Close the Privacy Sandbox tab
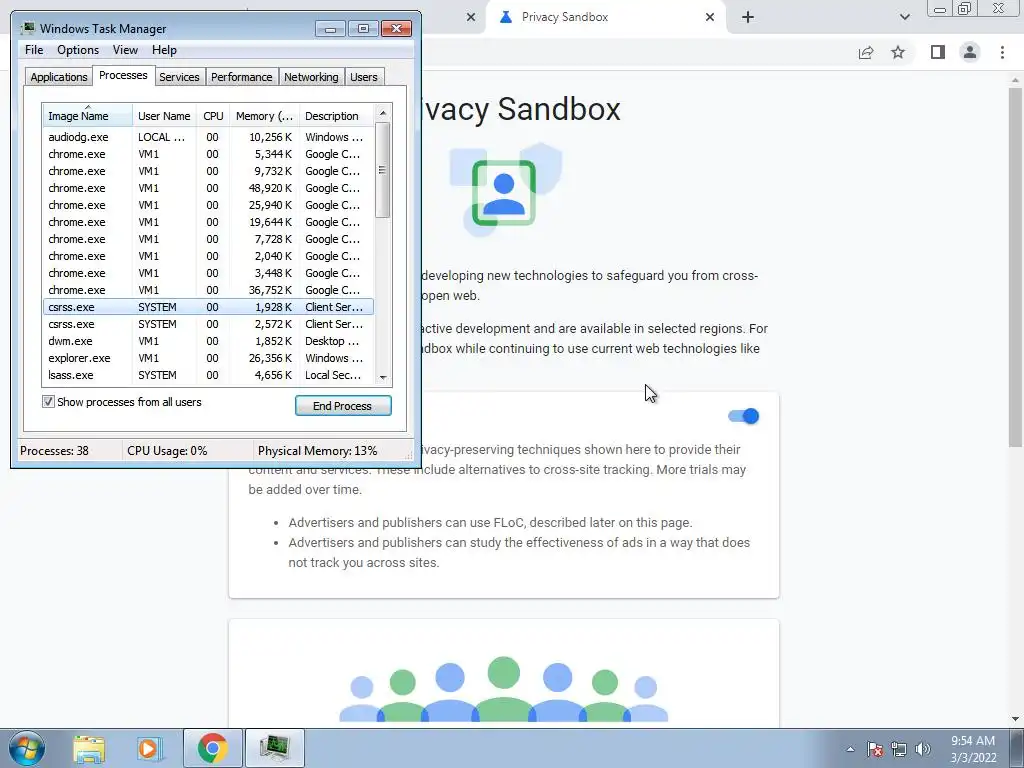1024x768 pixels. (710, 18)
